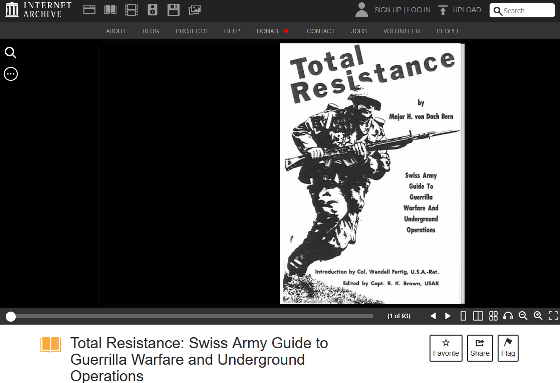The image size is (560, 383).
Task: Open the Audio (speaker) media icon
Action: click(152, 10)
